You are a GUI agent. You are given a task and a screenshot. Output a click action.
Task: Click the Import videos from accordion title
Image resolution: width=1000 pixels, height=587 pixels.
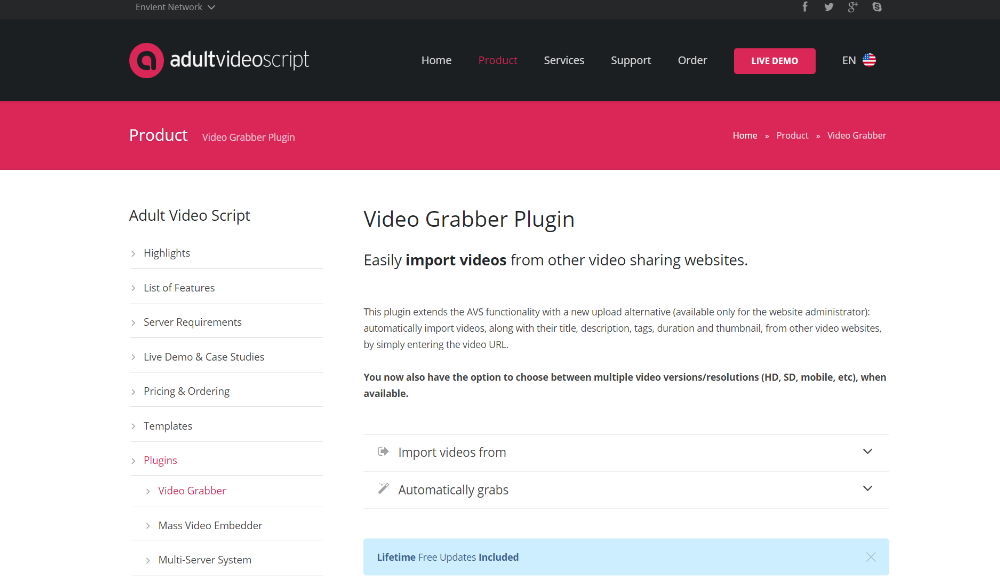(x=452, y=452)
